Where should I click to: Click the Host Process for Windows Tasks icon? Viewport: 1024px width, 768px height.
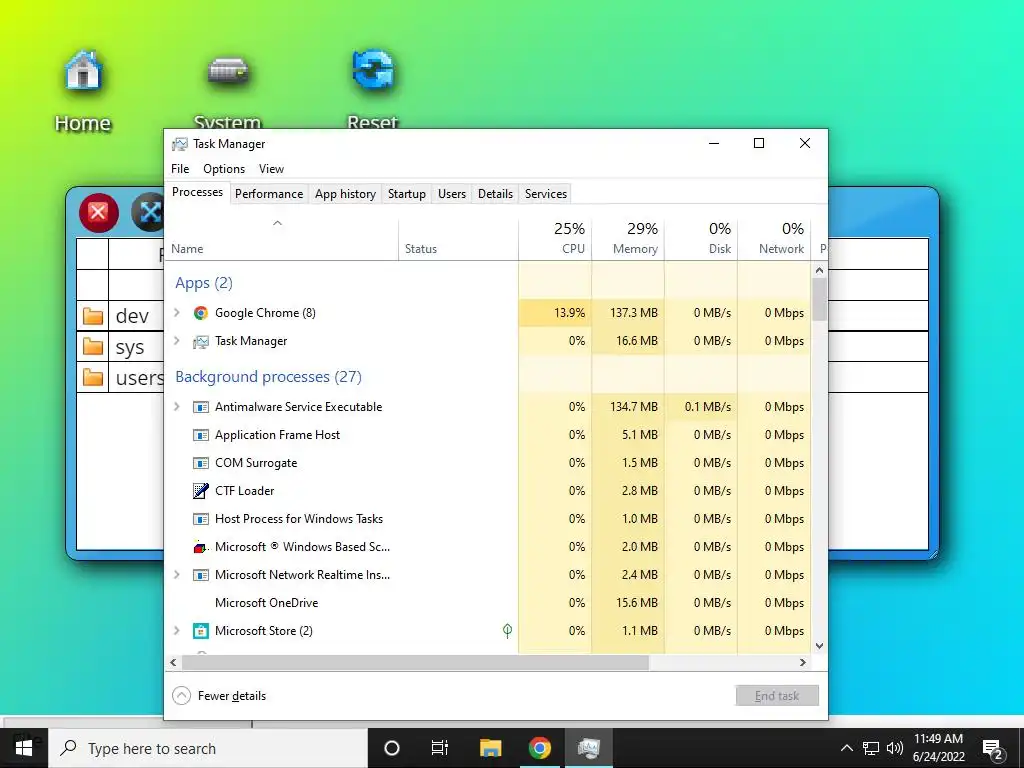[200, 519]
